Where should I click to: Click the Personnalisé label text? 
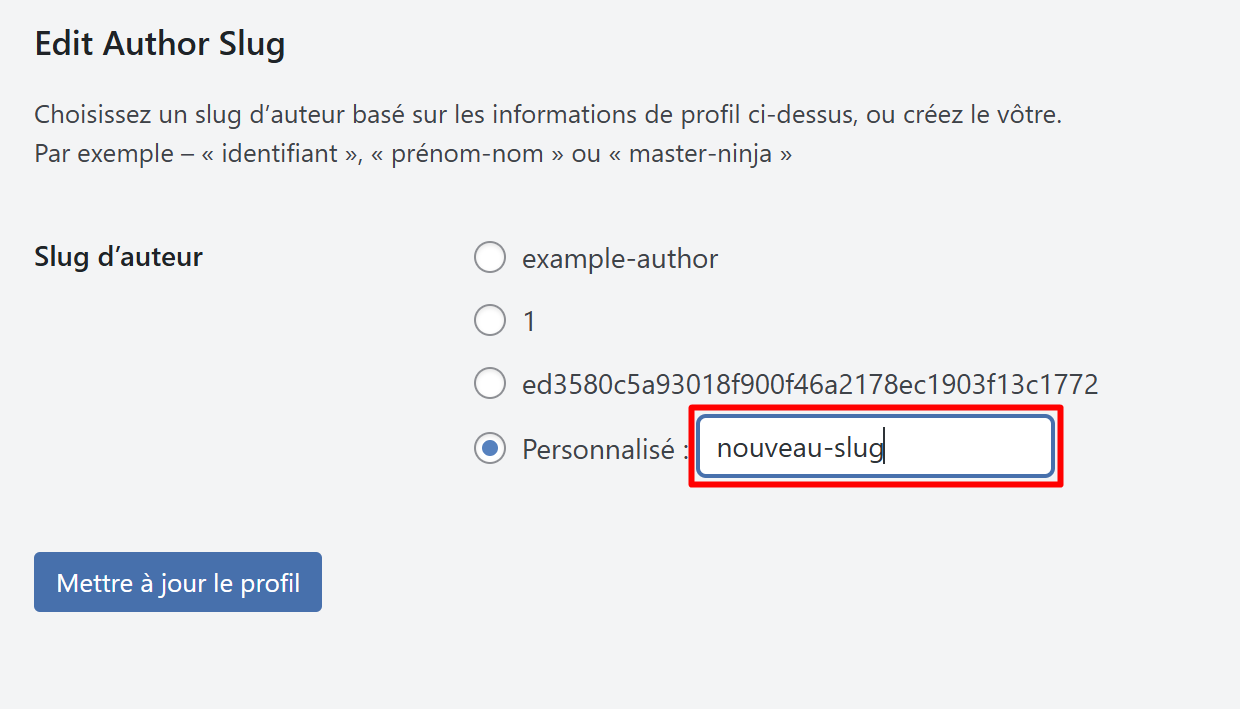tap(598, 449)
